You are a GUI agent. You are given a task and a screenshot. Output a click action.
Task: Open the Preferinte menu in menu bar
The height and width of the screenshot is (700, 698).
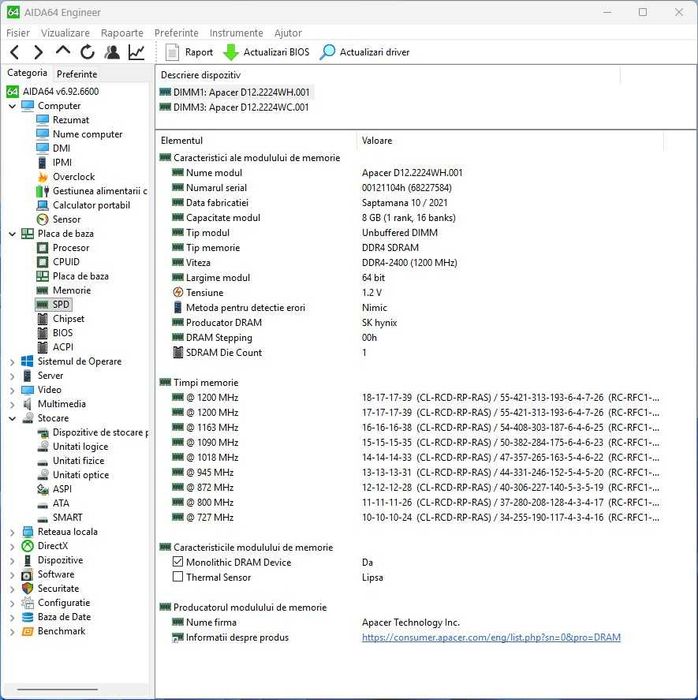176,33
